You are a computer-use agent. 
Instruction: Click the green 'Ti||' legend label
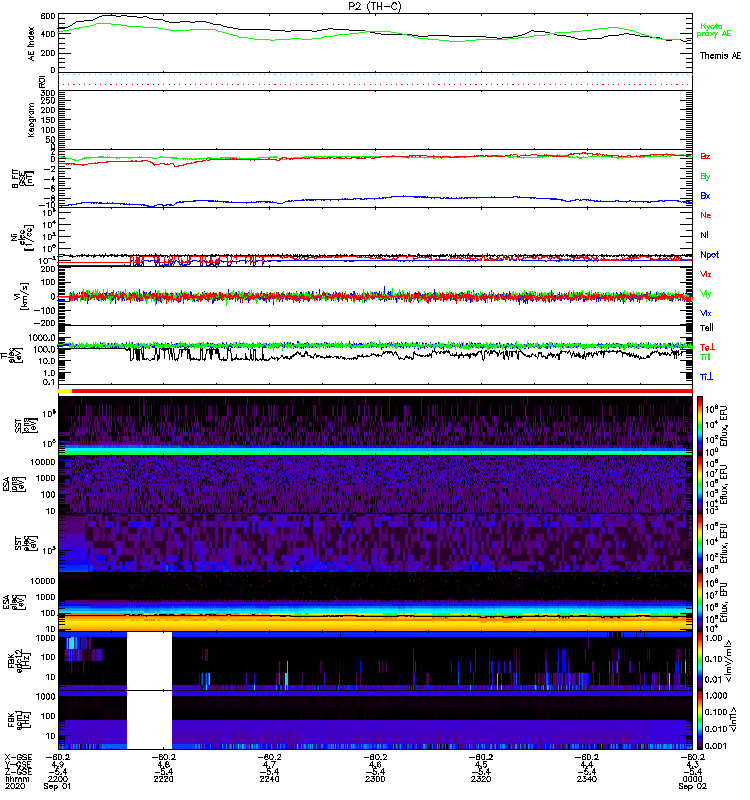click(705, 357)
